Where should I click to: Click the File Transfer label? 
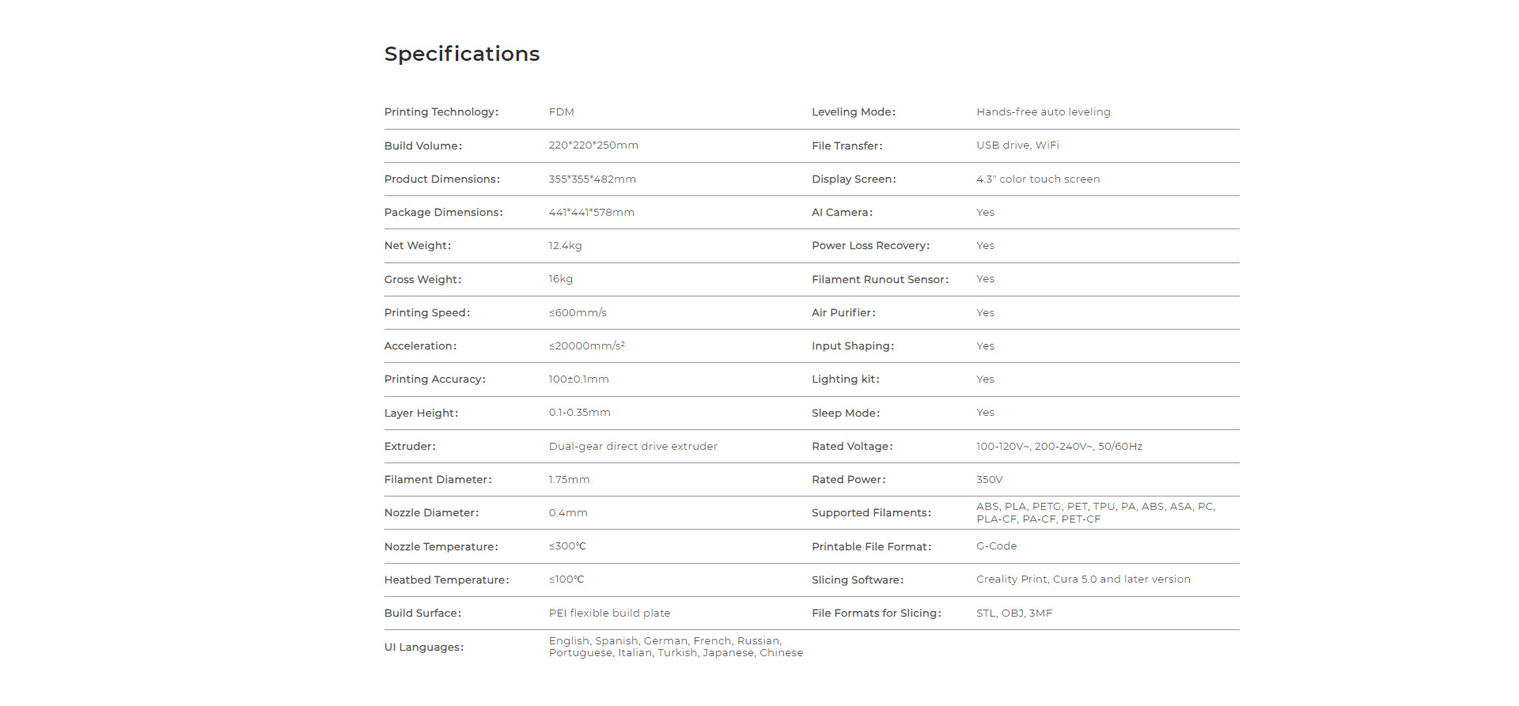pyautogui.click(x=847, y=146)
